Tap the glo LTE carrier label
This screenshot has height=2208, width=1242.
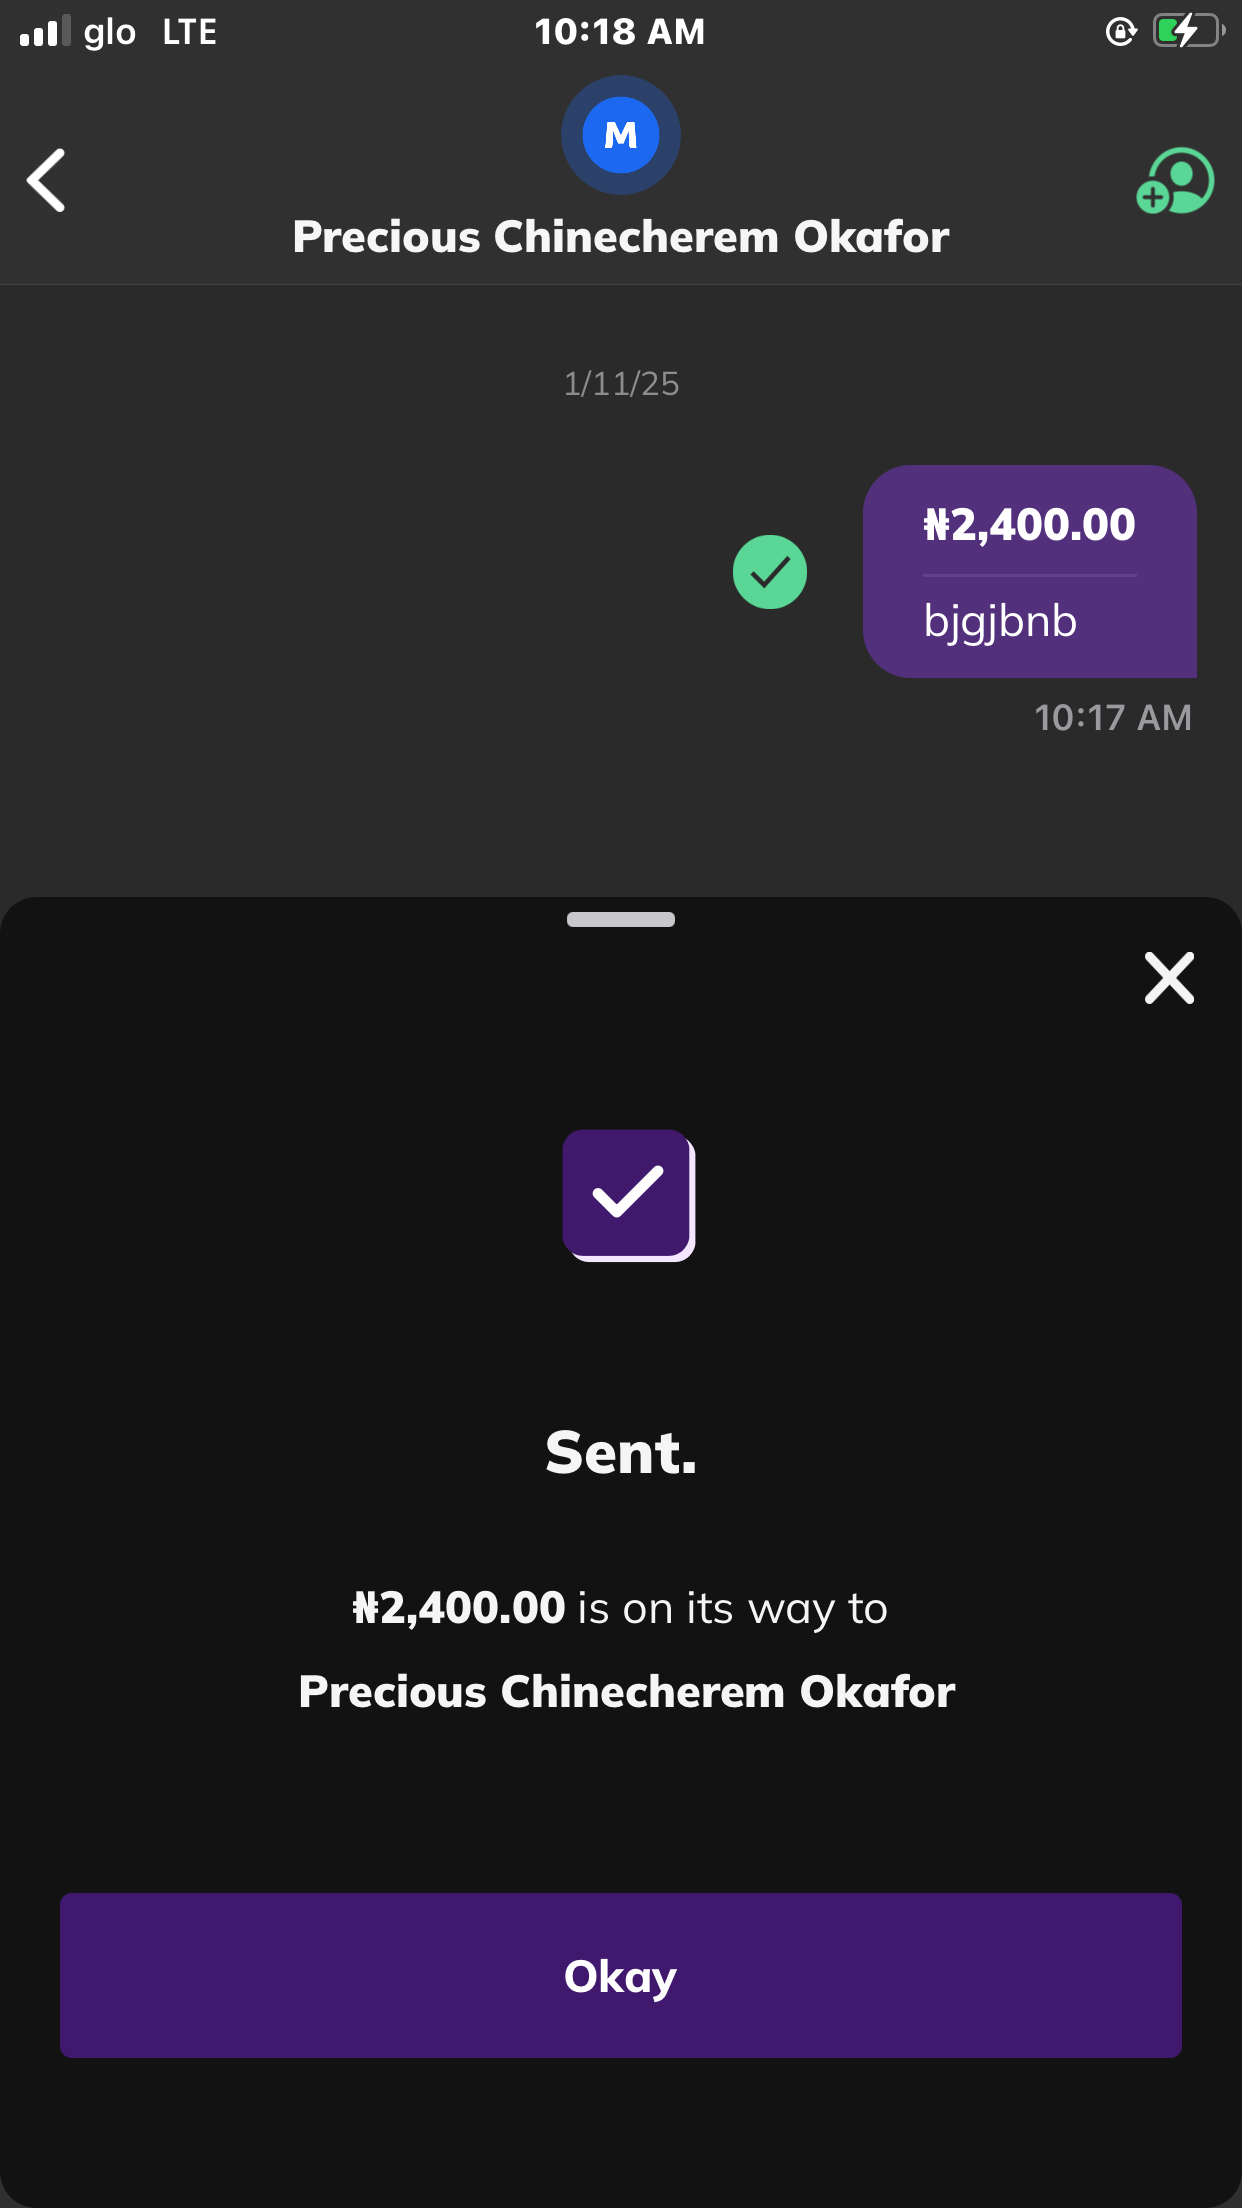(x=150, y=32)
